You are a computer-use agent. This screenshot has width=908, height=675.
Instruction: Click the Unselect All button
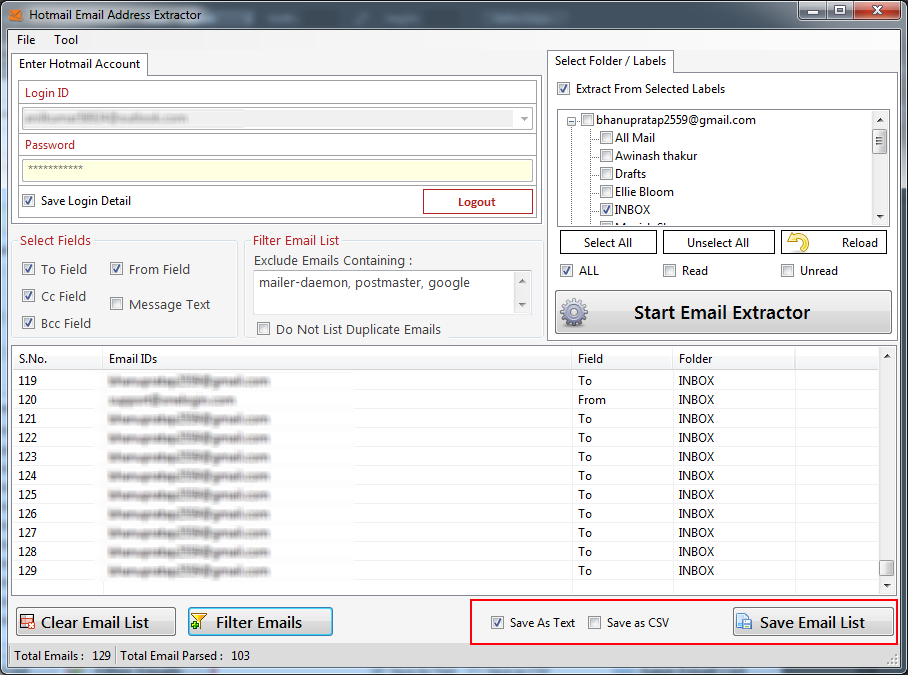click(718, 242)
